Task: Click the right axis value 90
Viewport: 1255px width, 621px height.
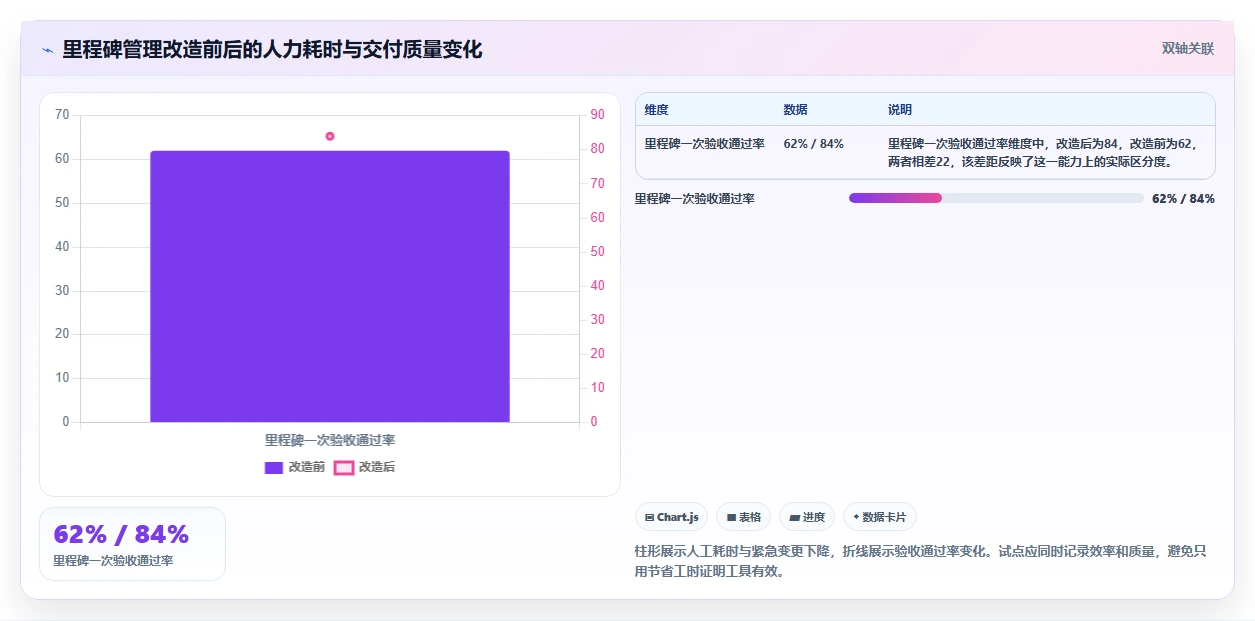Action: click(597, 115)
